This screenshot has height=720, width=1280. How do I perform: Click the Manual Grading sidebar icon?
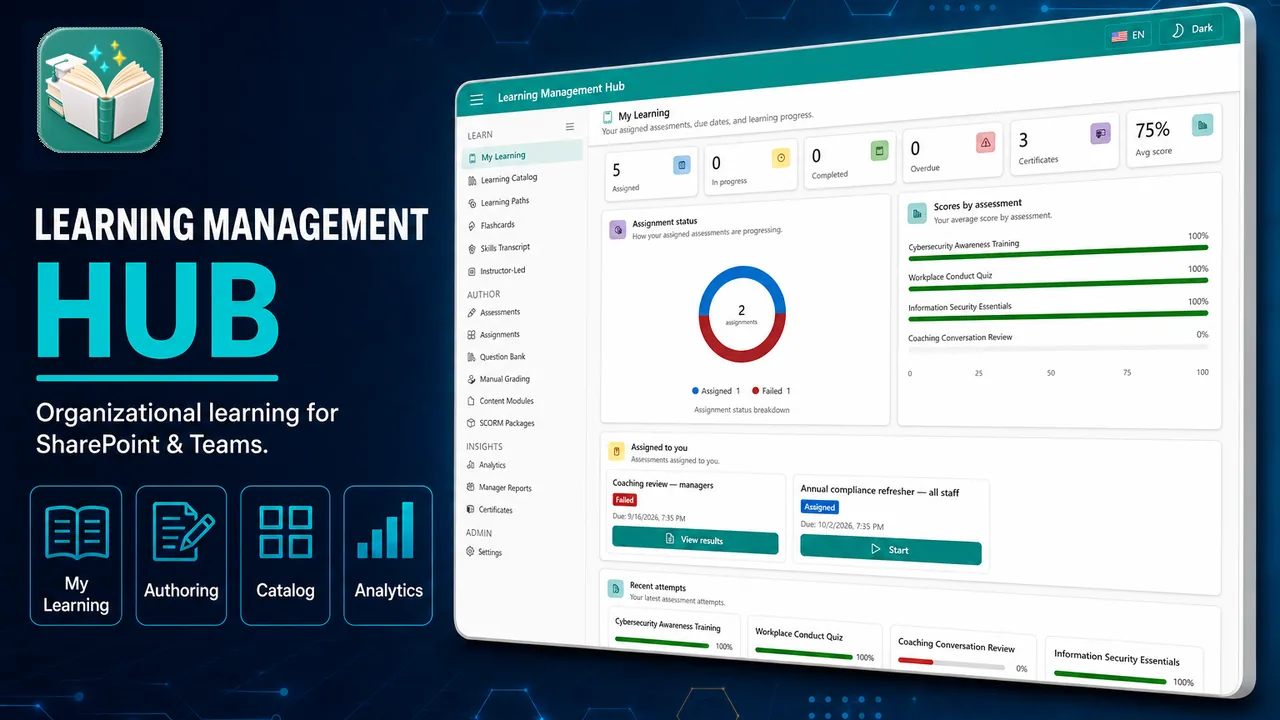tap(471, 379)
